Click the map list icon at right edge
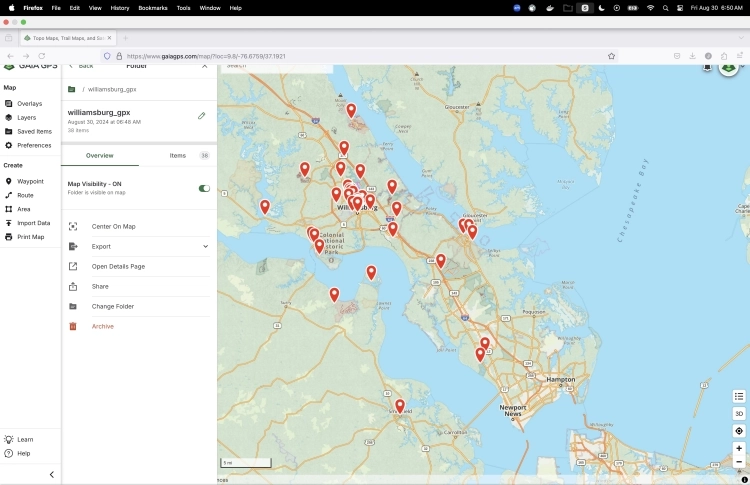750x485 pixels. click(x=739, y=396)
